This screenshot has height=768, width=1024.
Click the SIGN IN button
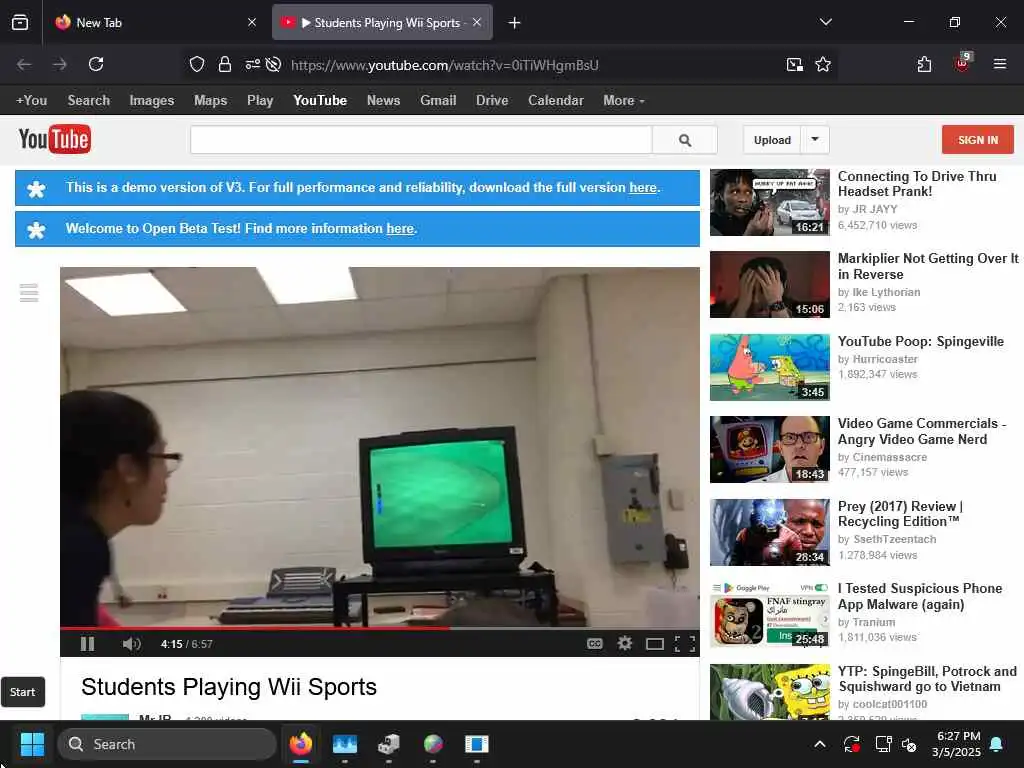tap(978, 140)
